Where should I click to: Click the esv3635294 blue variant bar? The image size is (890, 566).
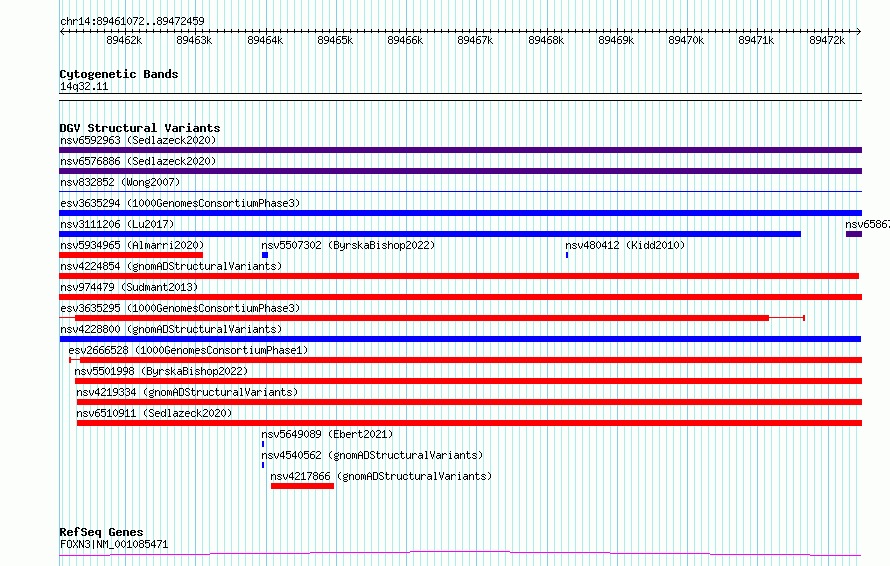[460, 213]
